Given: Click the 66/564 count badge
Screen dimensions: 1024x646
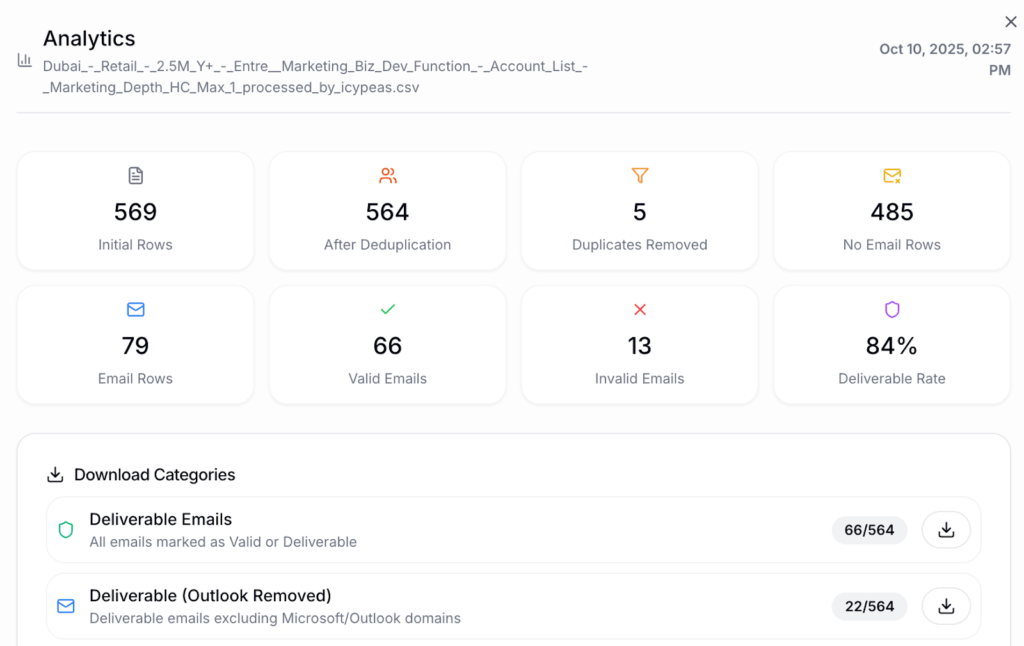Looking at the screenshot, I should point(869,530).
